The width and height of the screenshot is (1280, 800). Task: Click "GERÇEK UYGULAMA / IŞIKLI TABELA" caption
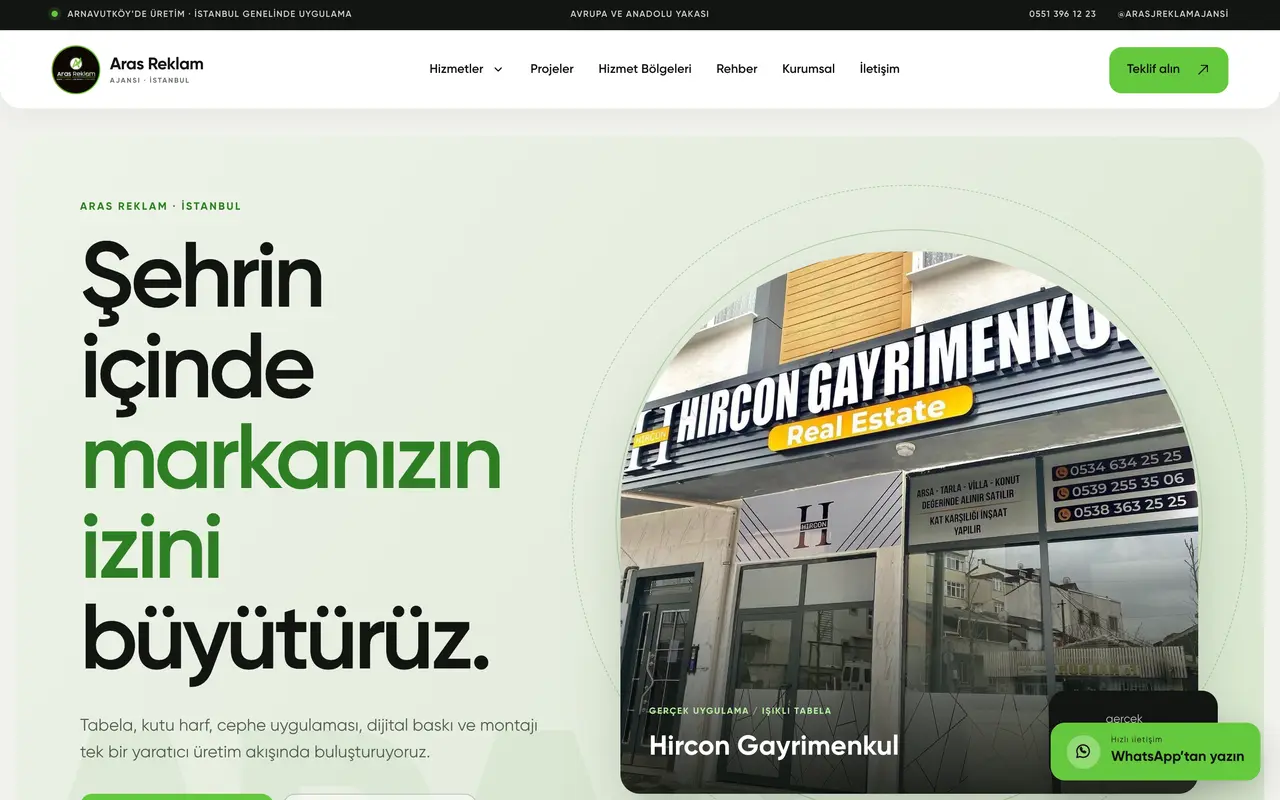pos(740,711)
